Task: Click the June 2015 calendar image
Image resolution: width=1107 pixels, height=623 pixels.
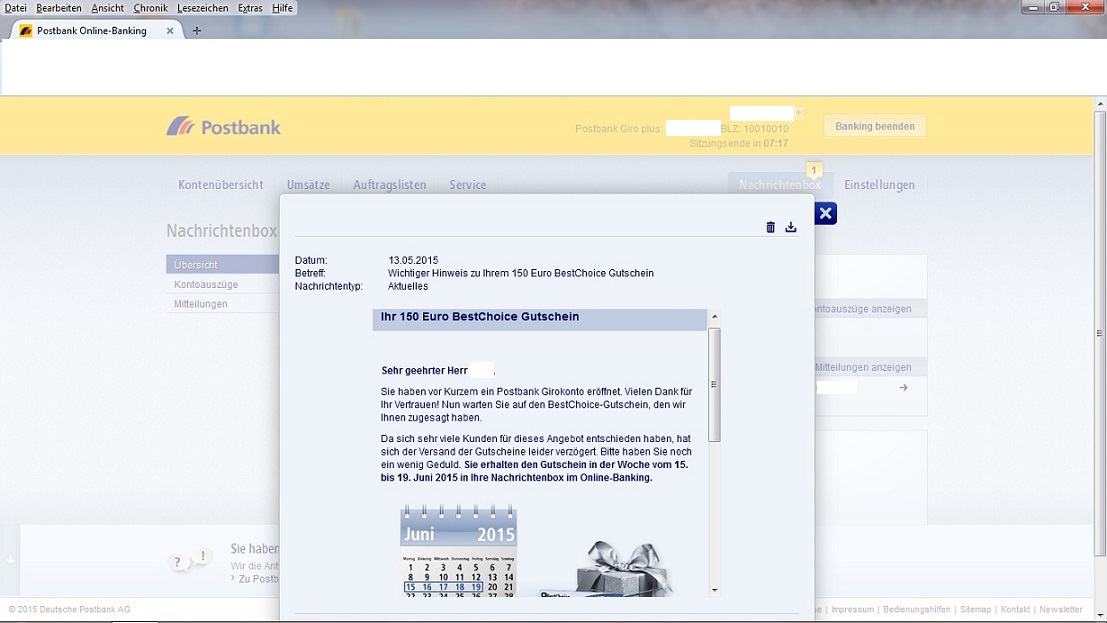Action: (458, 551)
